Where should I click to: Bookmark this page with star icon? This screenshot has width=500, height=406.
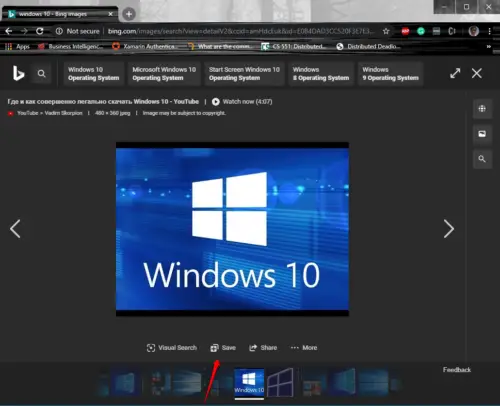point(386,31)
